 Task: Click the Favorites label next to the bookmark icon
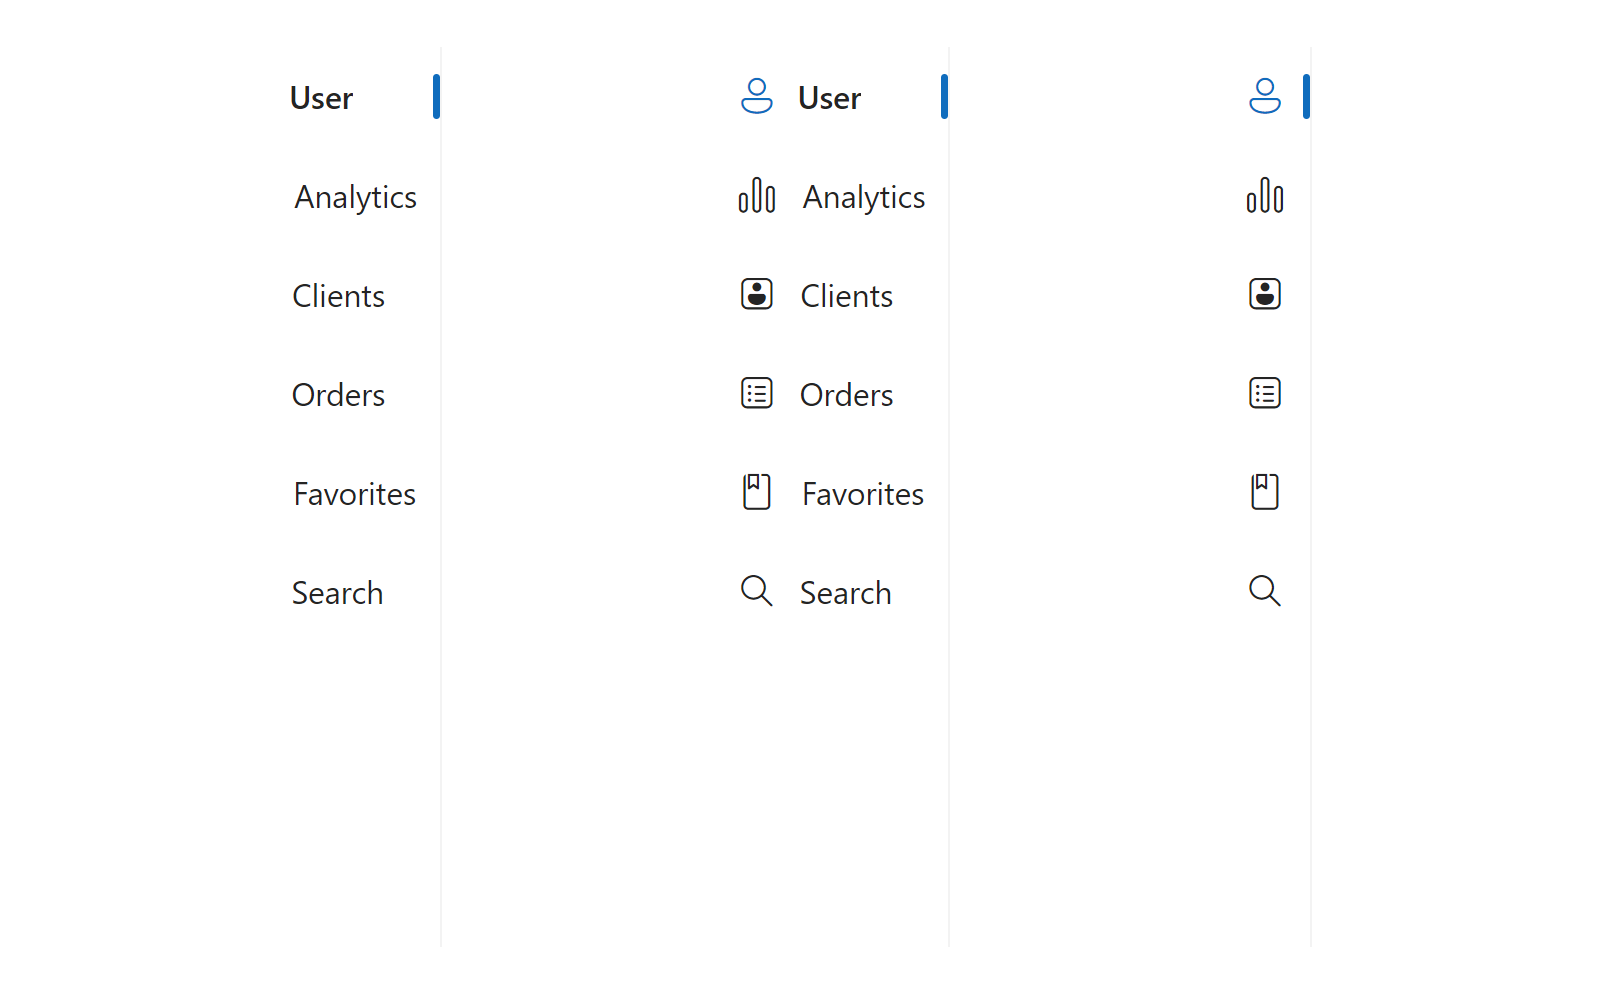click(x=862, y=494)
